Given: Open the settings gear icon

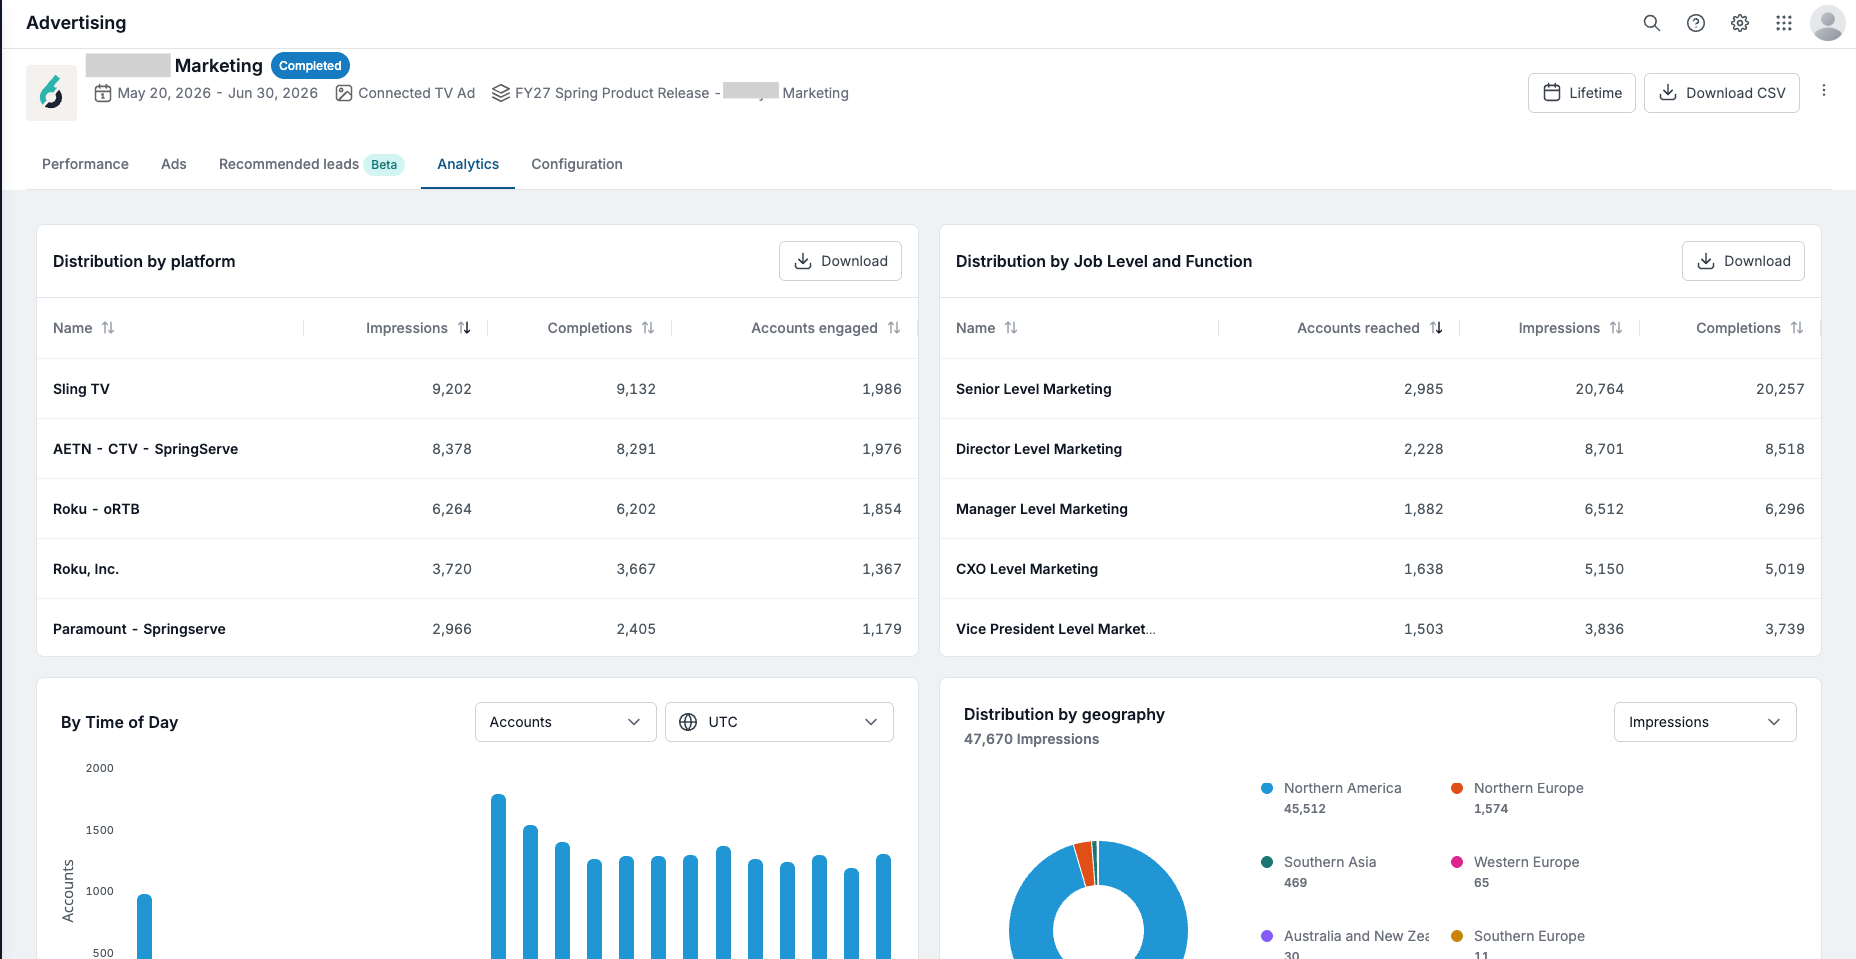Looking at the screenshot, I should tap(1740, 23).
